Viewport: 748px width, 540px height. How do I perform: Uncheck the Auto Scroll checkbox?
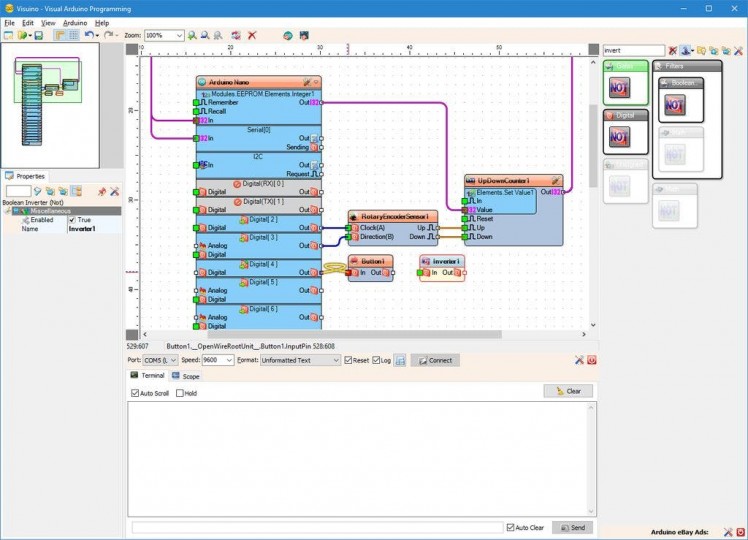136,393
